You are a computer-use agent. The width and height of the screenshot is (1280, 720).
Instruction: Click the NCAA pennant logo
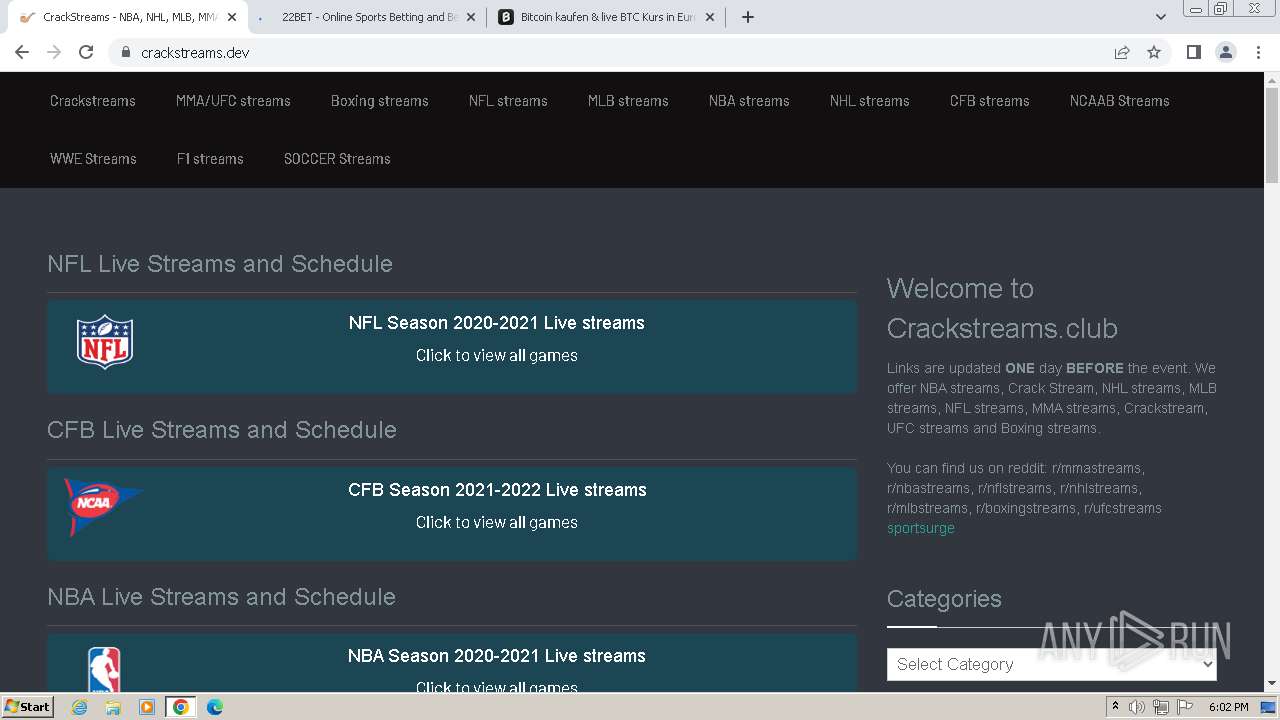pos(103,506)
